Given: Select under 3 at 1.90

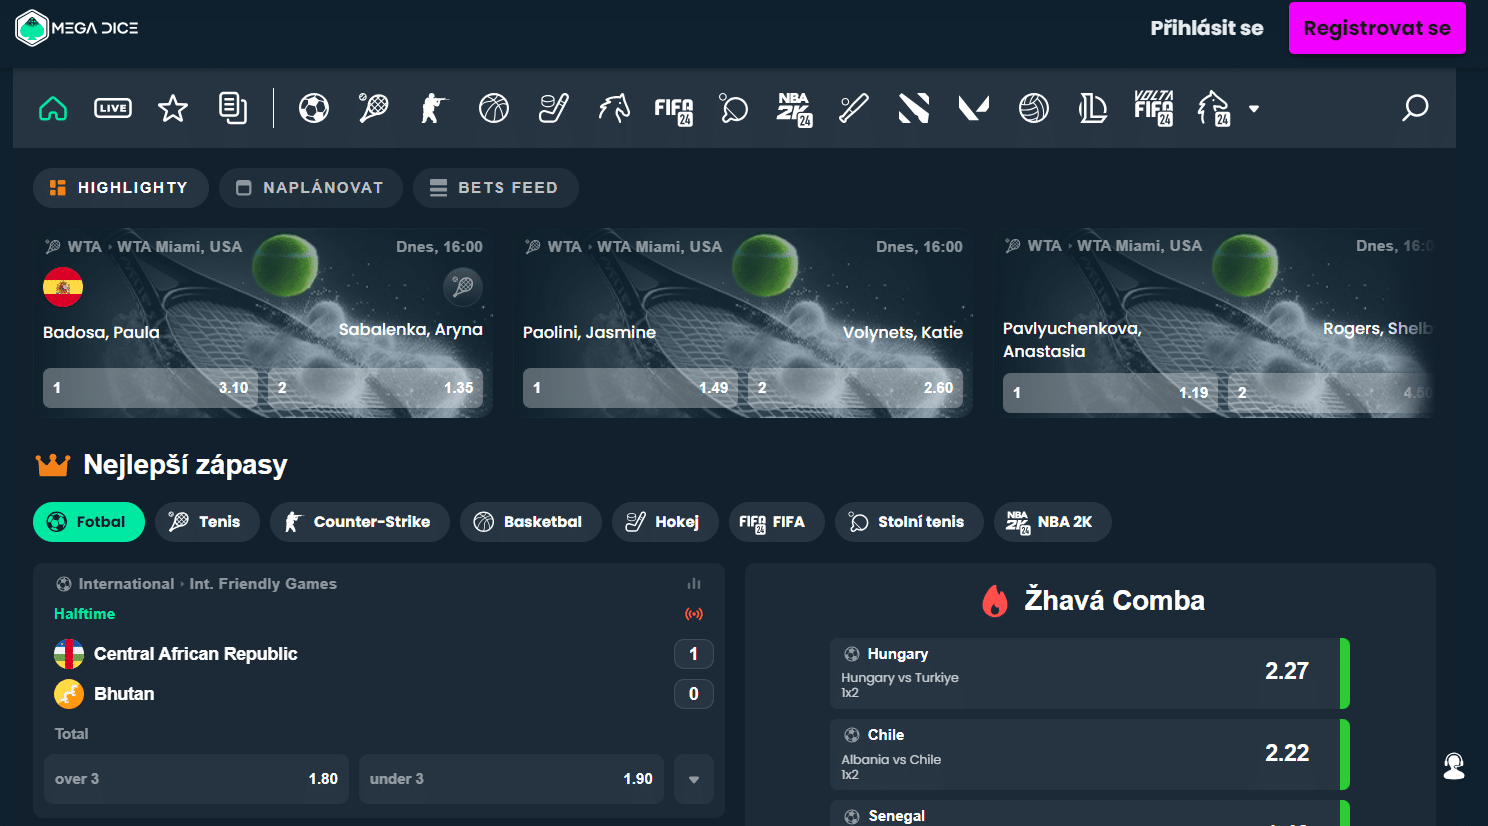Looking at the screenshot, I should coord(511,779).
